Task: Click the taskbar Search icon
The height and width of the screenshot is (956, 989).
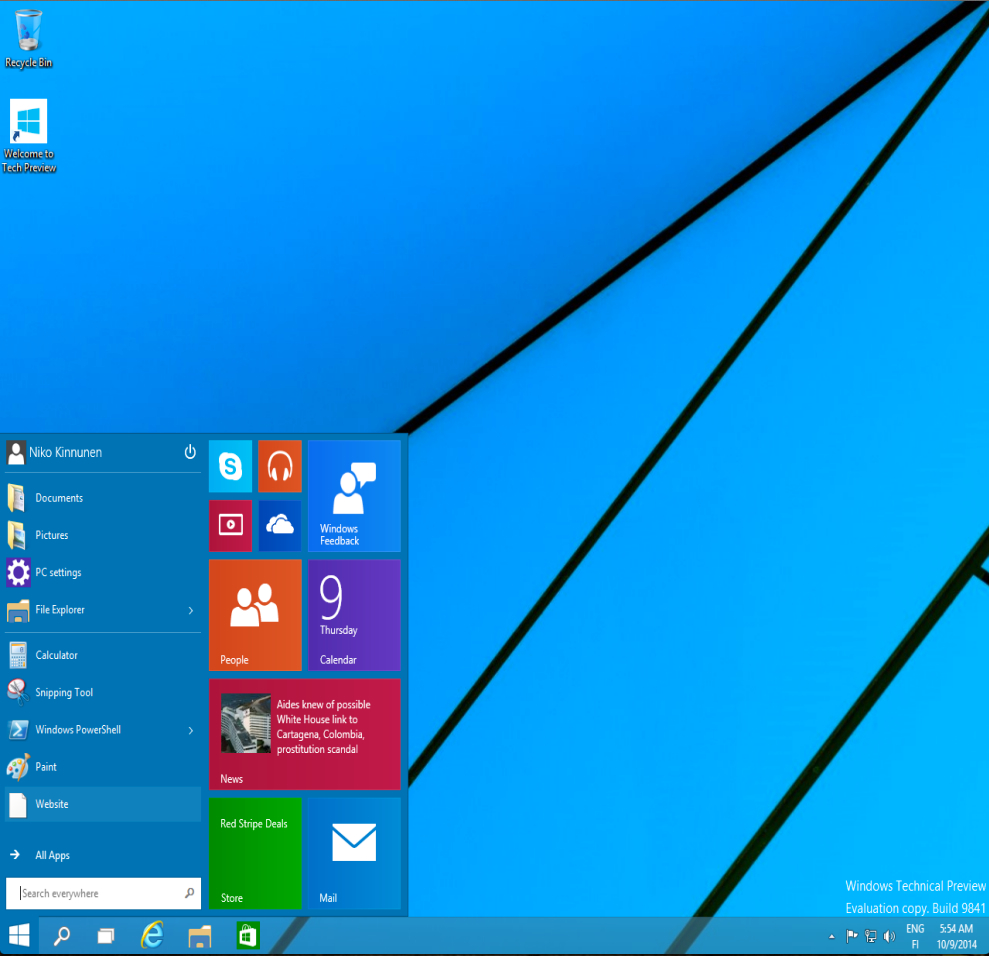Action: 61,936
